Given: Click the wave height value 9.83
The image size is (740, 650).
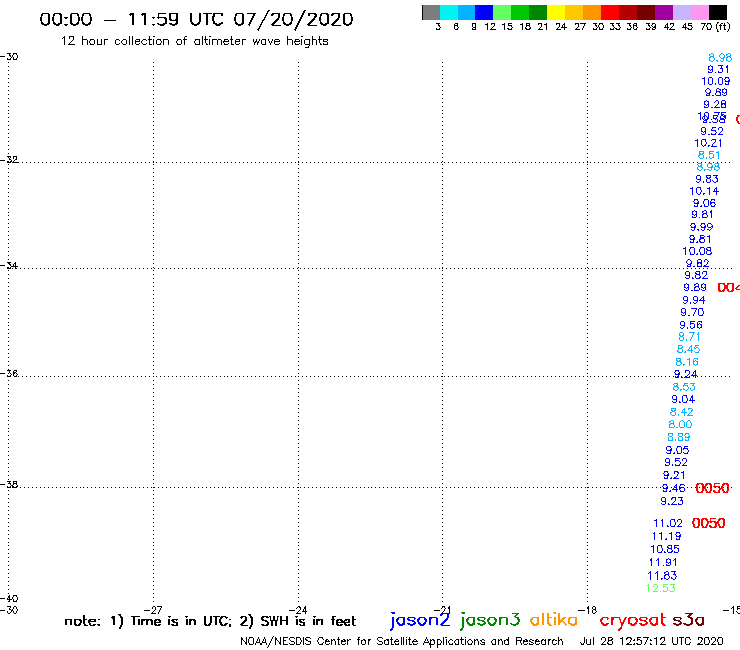Looking at the screenshot, I should tap(706, 179).
